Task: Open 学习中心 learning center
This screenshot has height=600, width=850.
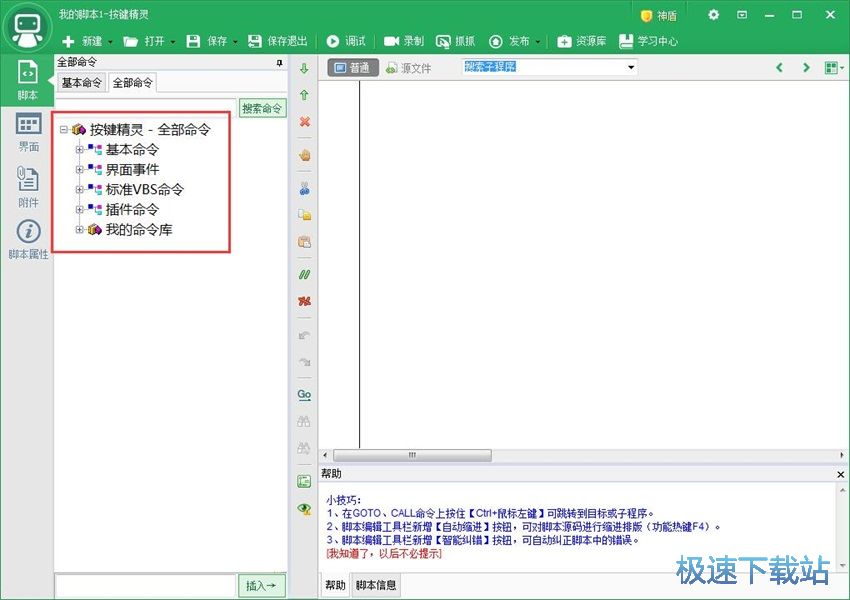Action: click(x=648, y=41)
